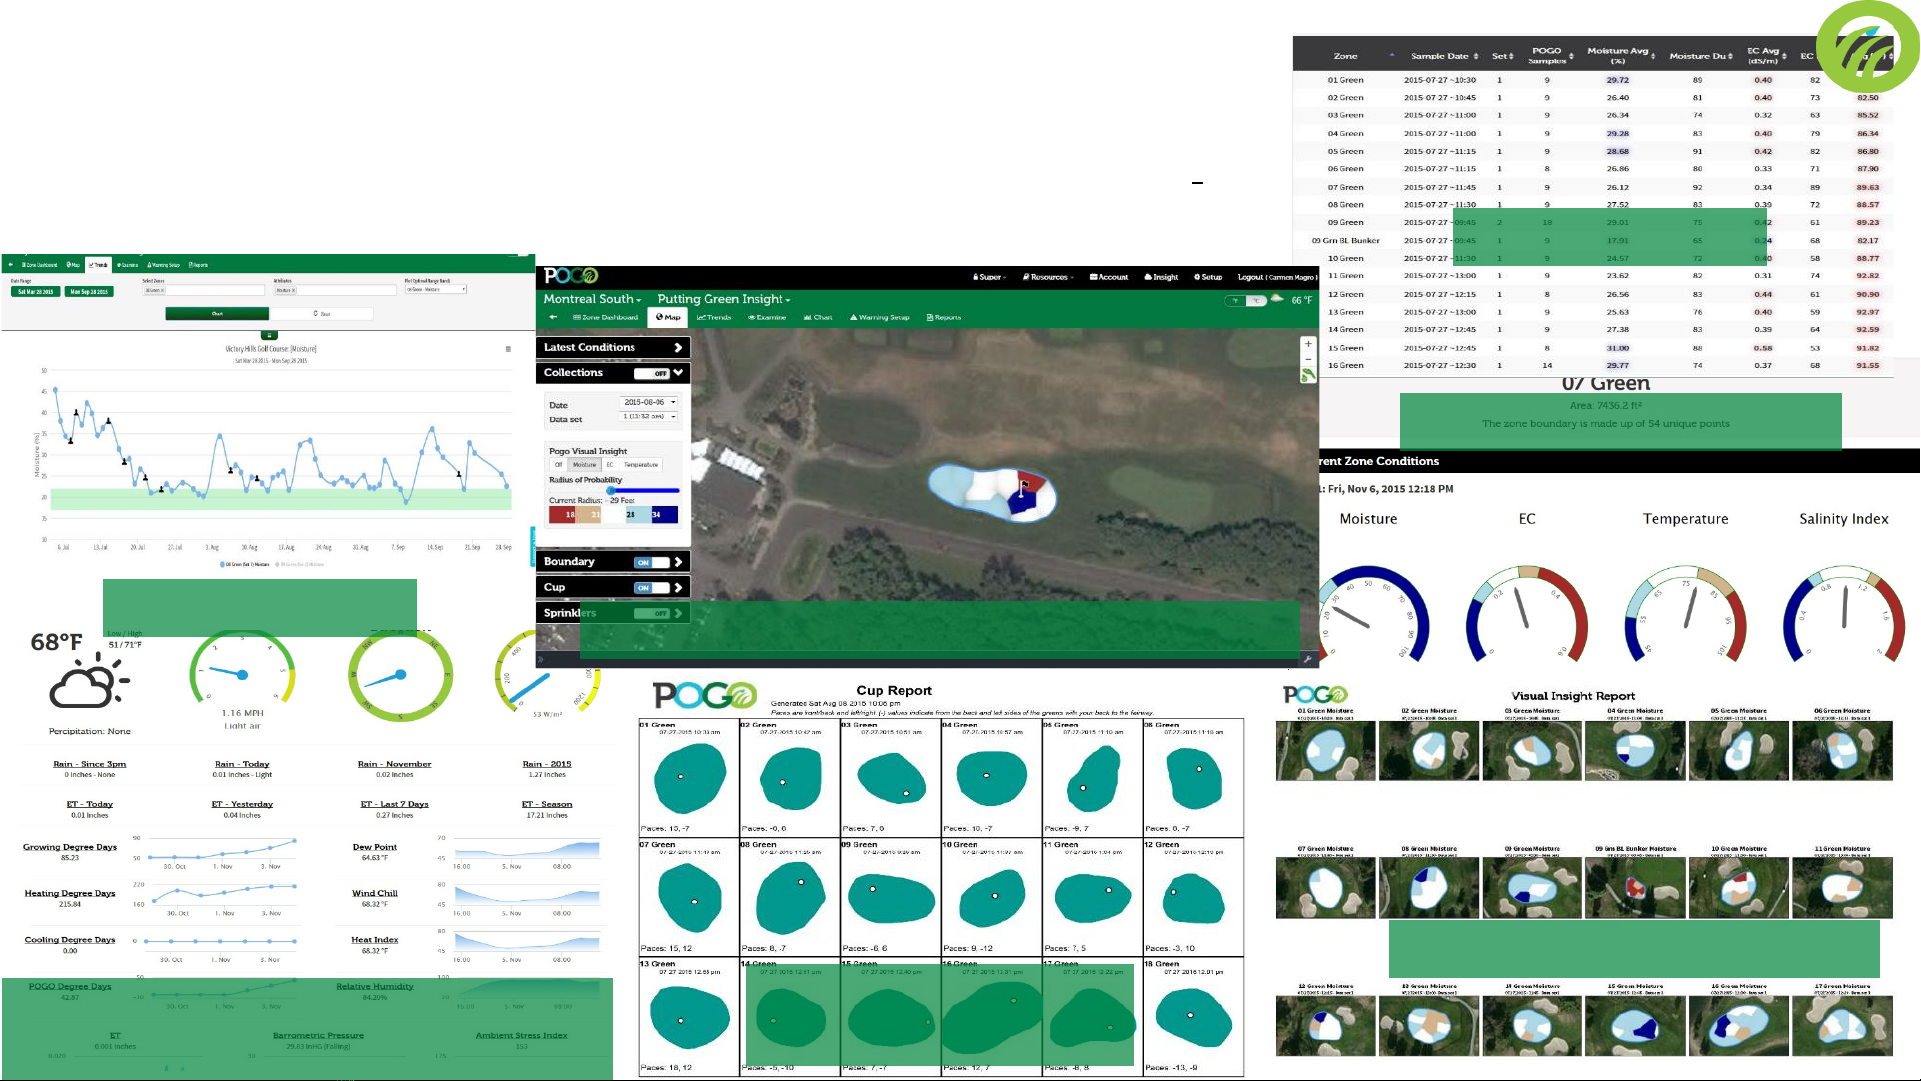Sort the table by Sample Date
The height and width of the screenshot is (1081, 1921).
[1445, 56]
